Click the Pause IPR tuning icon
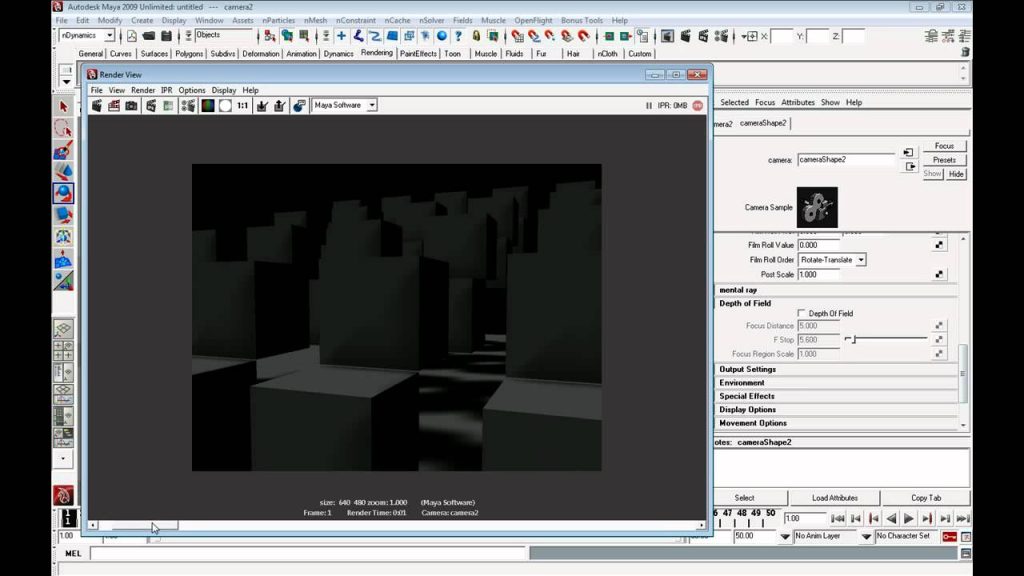Viewport: 1024px width, 576px height. tap(648, 105)
